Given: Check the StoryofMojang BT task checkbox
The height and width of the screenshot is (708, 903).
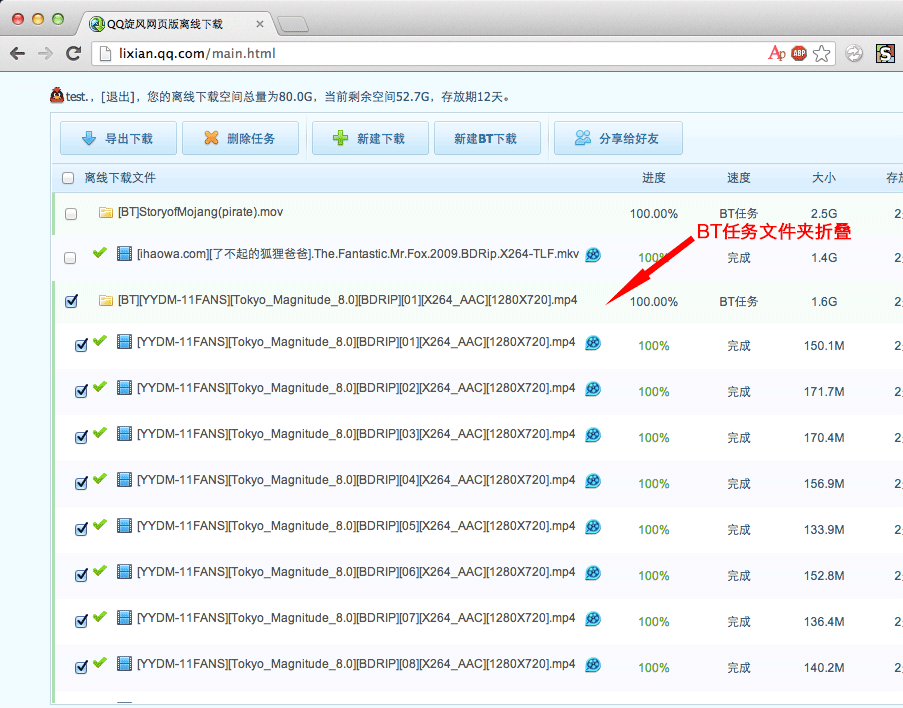Looking at the screenshot, I should pos(71,214).
